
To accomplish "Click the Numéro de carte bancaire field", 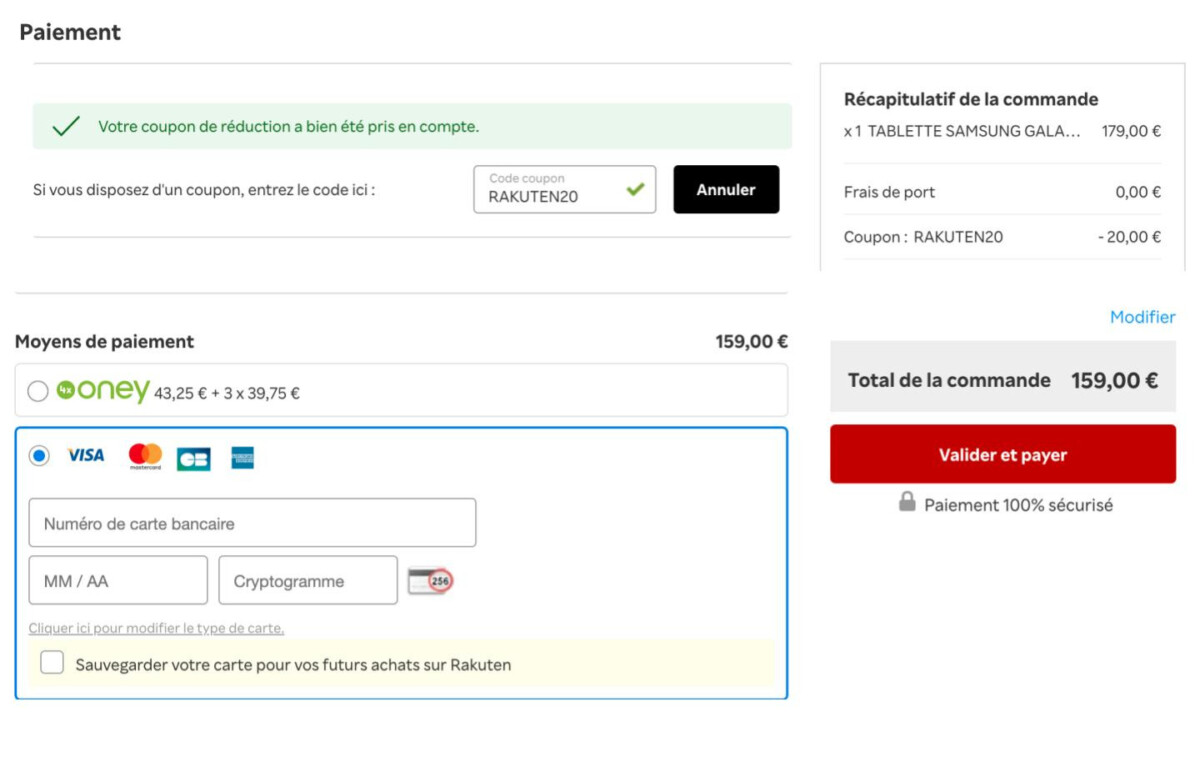I will tap(252, 523).
